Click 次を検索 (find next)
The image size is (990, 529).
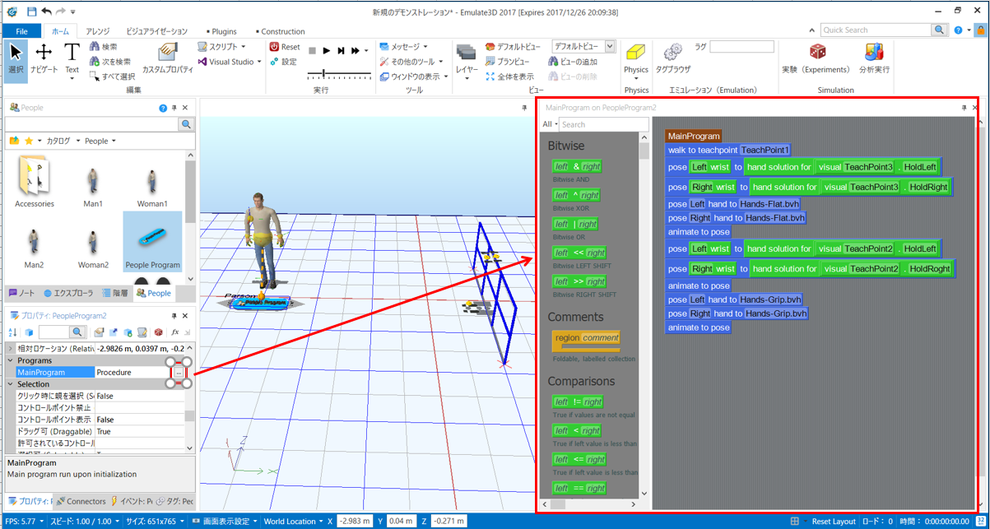click(110, 62)
